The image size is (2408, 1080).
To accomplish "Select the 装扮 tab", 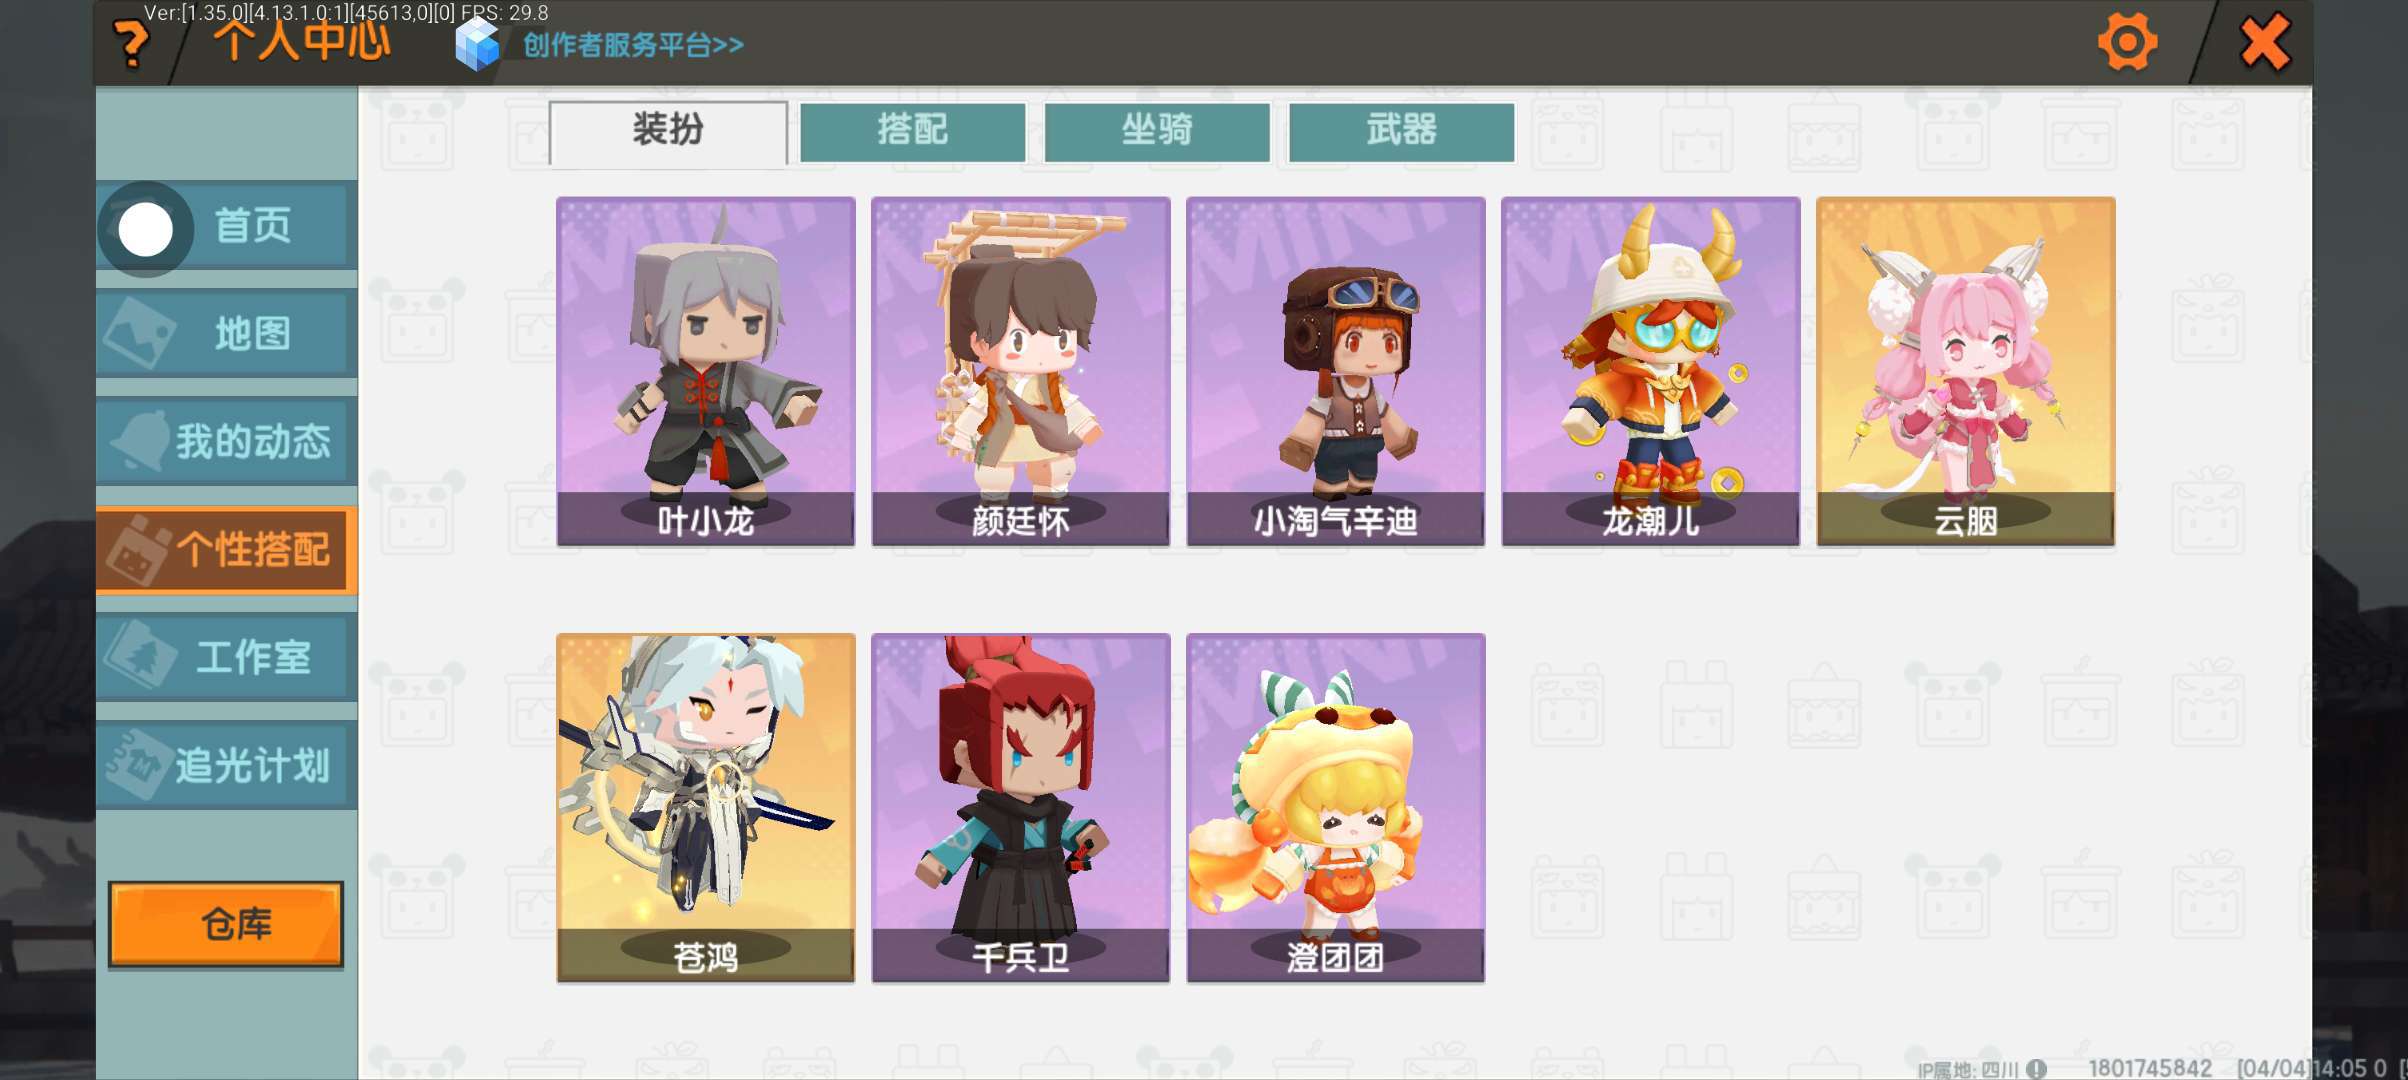I will pos(668,131).
